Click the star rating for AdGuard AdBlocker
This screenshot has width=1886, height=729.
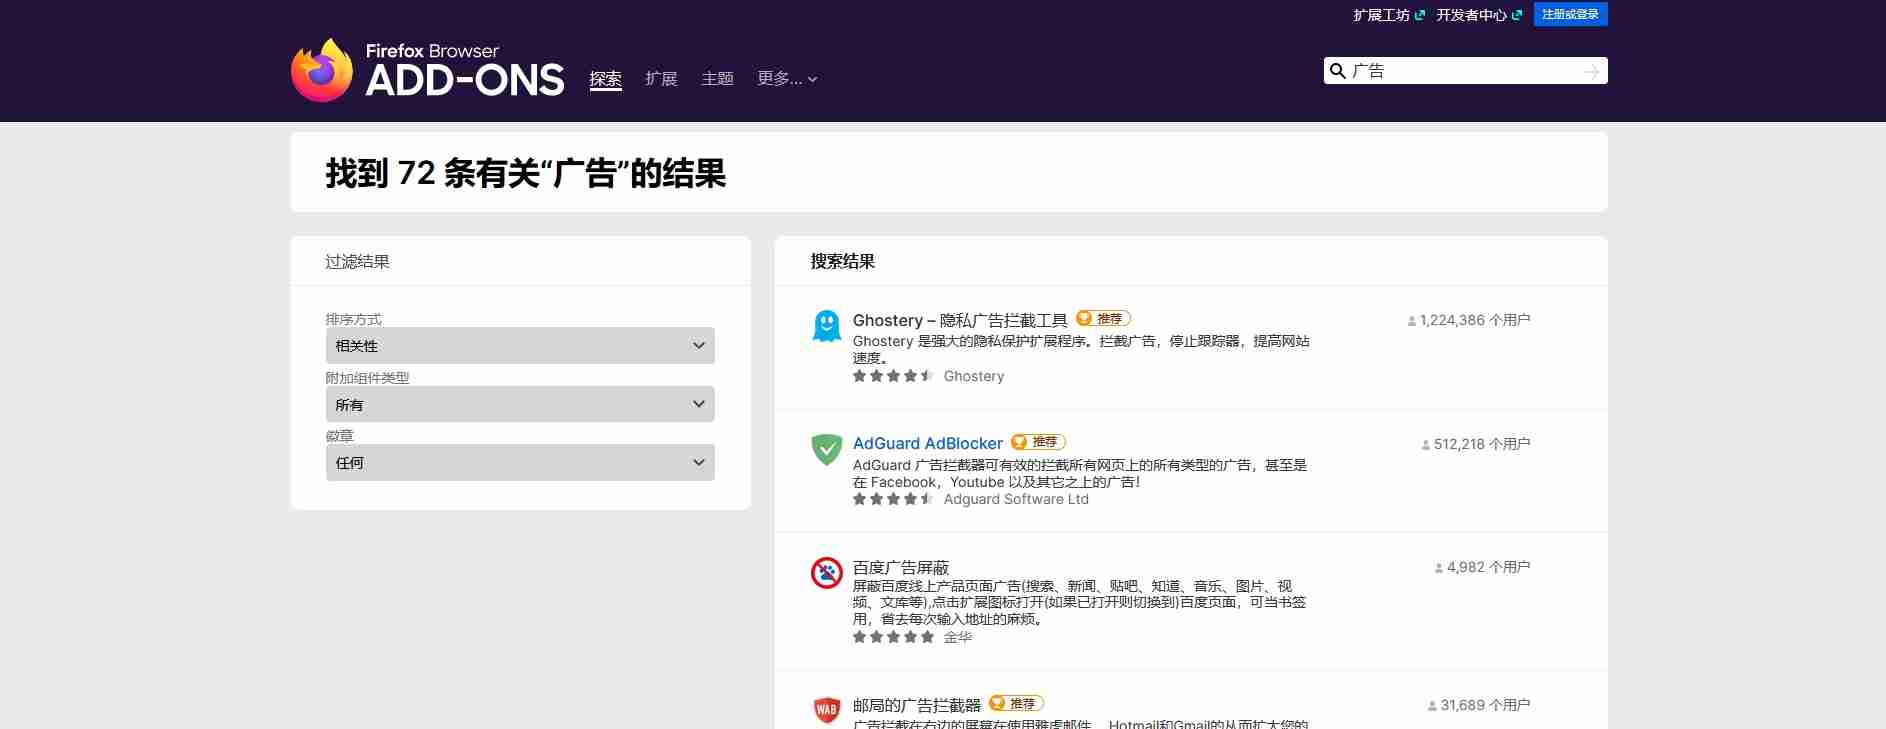click(x=893, y=499)
